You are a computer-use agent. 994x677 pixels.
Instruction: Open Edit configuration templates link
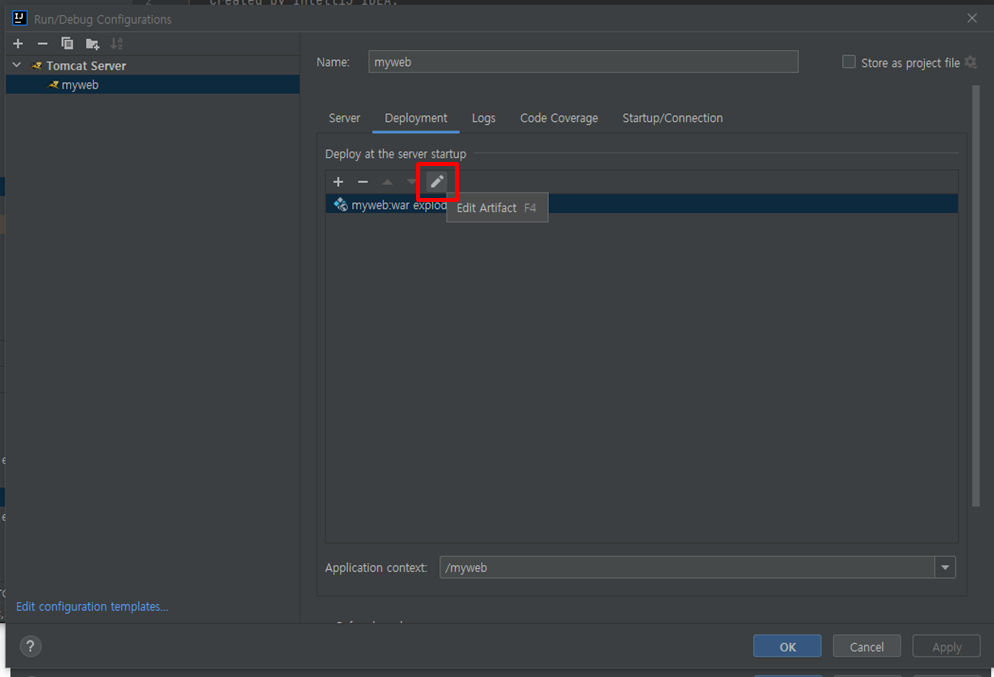point(92,607)
